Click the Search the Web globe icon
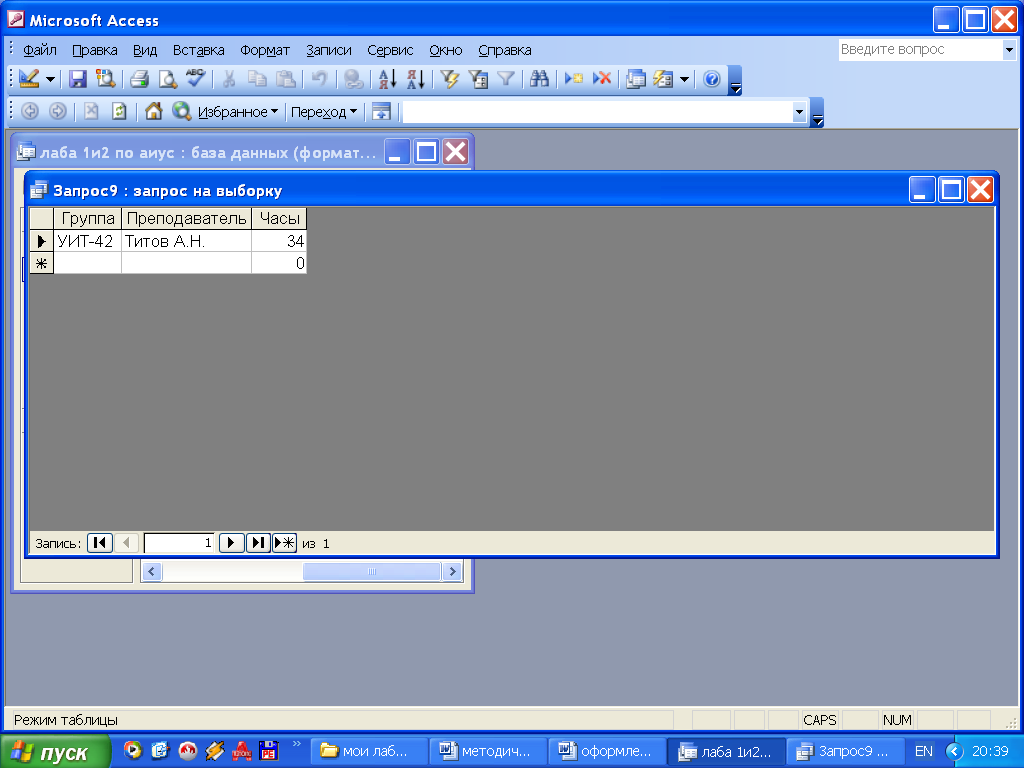The width and height of the screenshot is (1024, 768). tap(181, 112)
